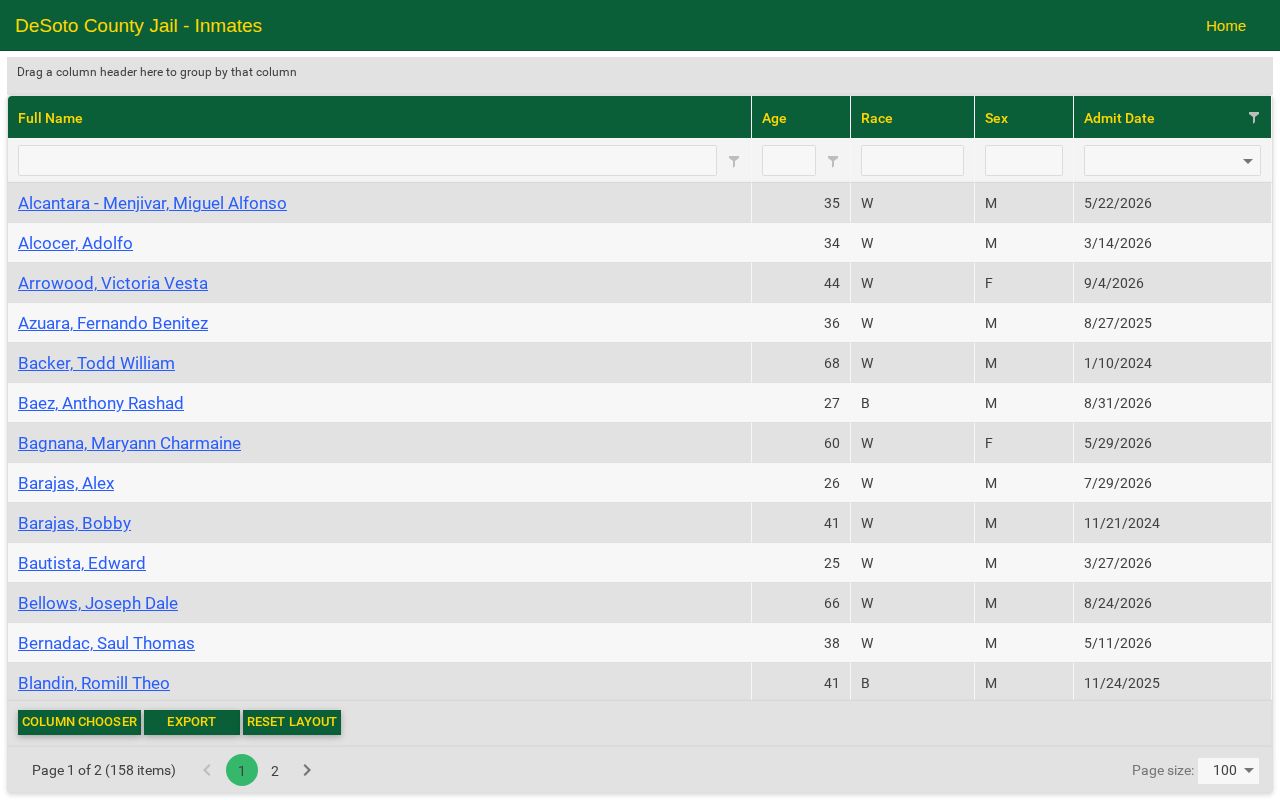This screenshot has width=1280, height=800.
Task: Go to page 2
Action: click(x=275, y=770)
